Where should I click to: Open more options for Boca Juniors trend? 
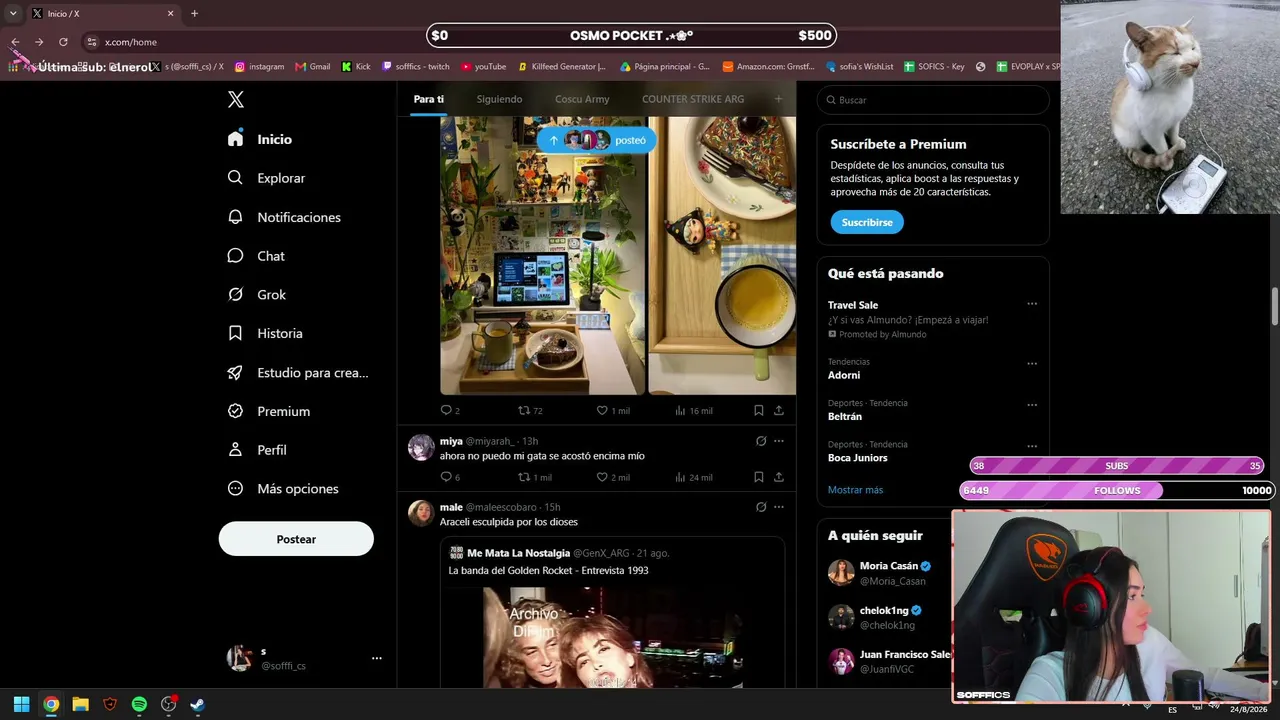[x=1032, y=446]
